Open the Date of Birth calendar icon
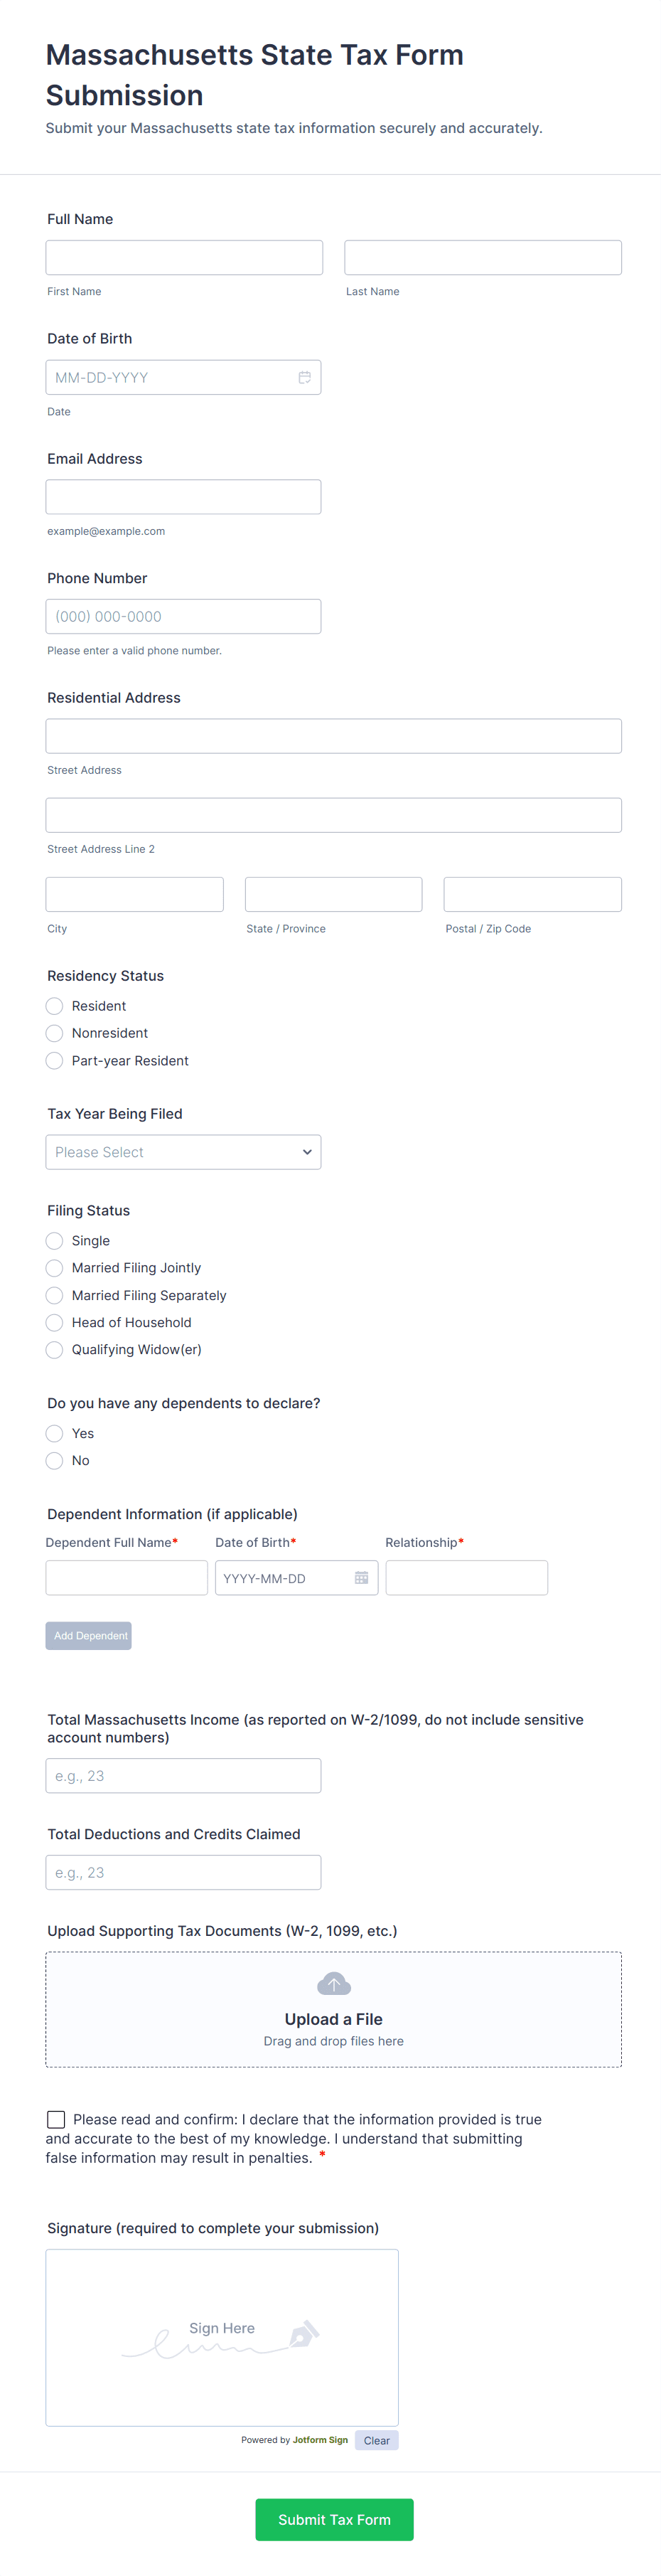The image size is (661, 2576). click(x=304, y=377)
